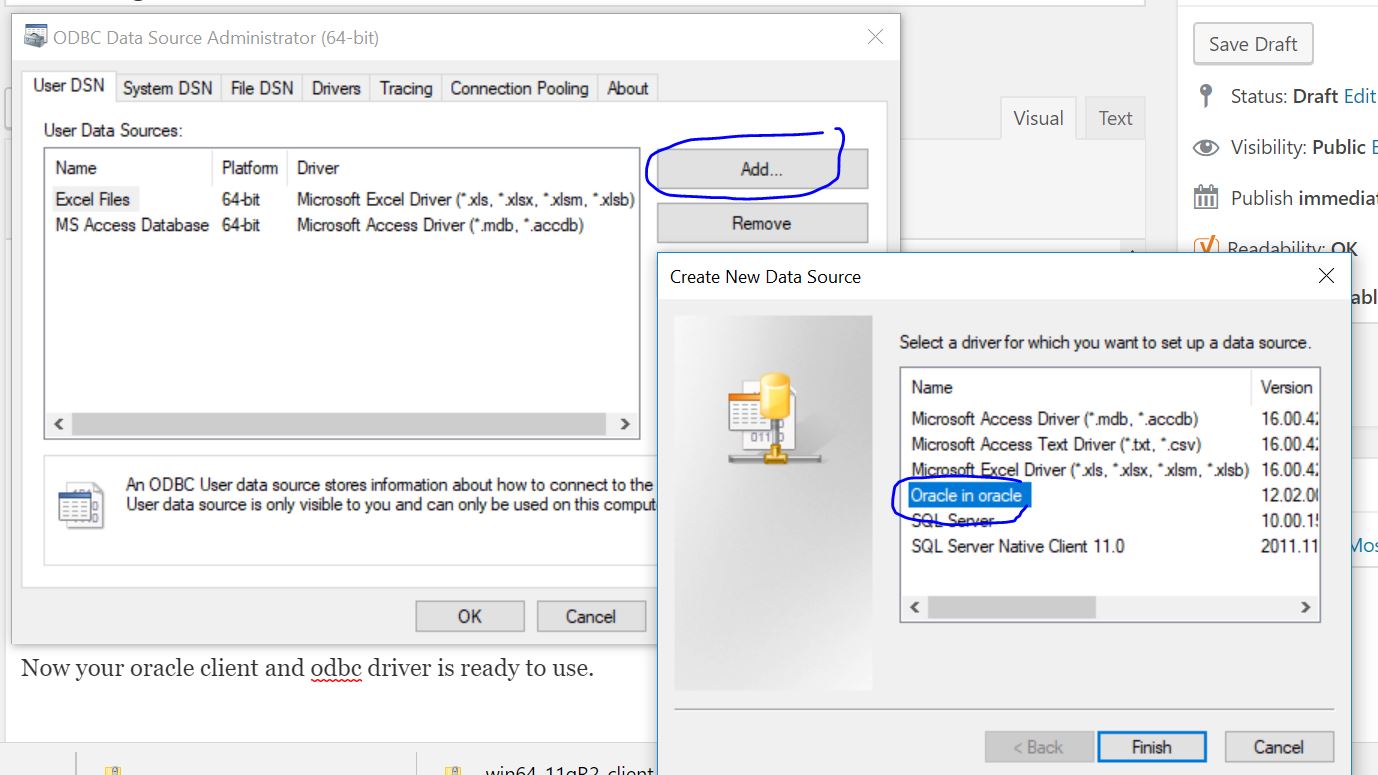The image size is (1378, 775).
Task: Click driver list scroll left arrow
Action: pos(914,607)
